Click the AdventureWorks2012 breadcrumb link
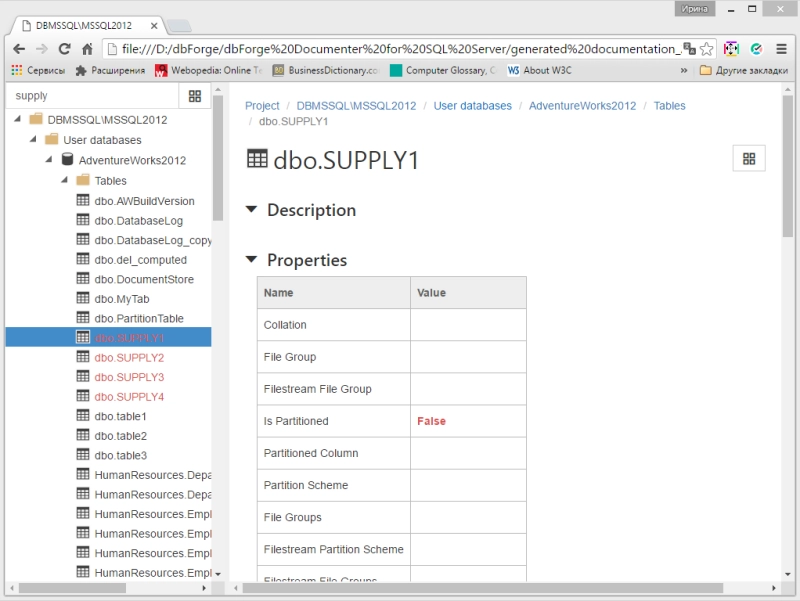Screen dimensions: 800x601 point(582,106)
